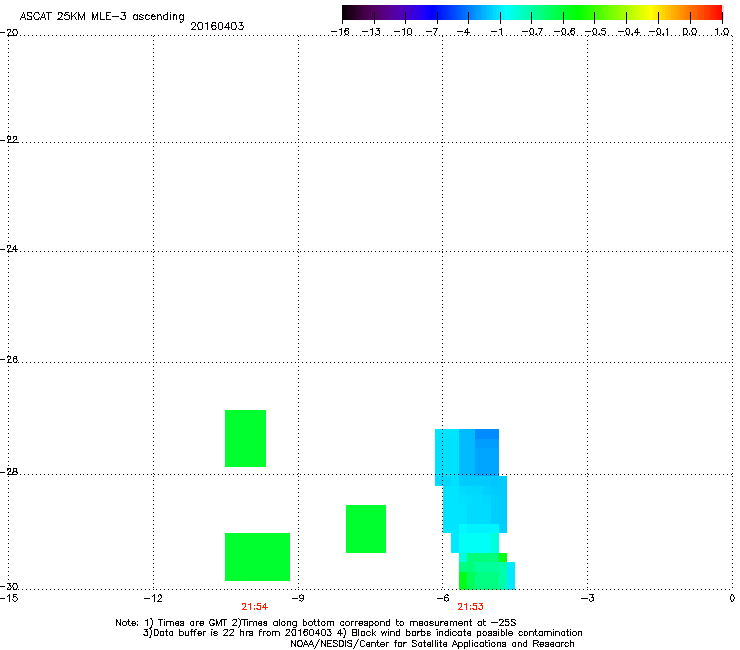Click the -12 longitude axis label
740x650 pixels.
point(153,599)
